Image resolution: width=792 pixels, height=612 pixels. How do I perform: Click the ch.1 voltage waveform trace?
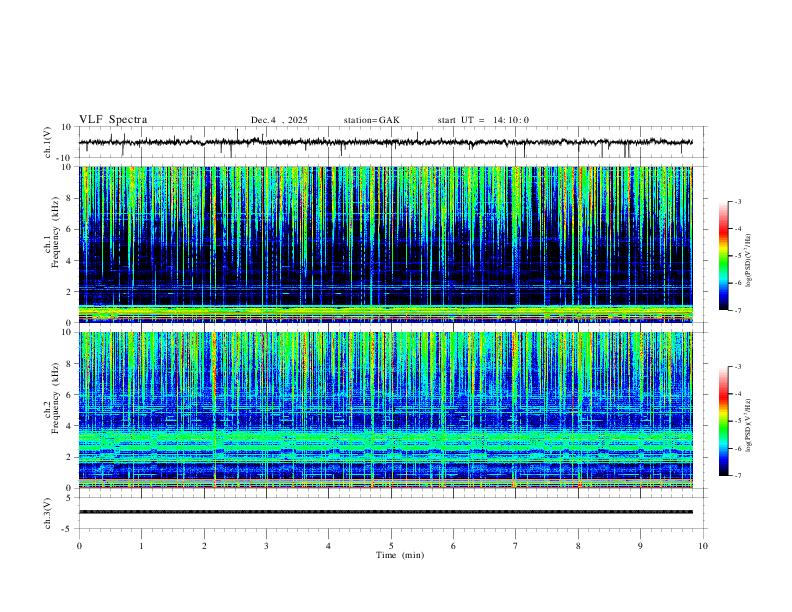pyautogui.click(x=386, y=142)
